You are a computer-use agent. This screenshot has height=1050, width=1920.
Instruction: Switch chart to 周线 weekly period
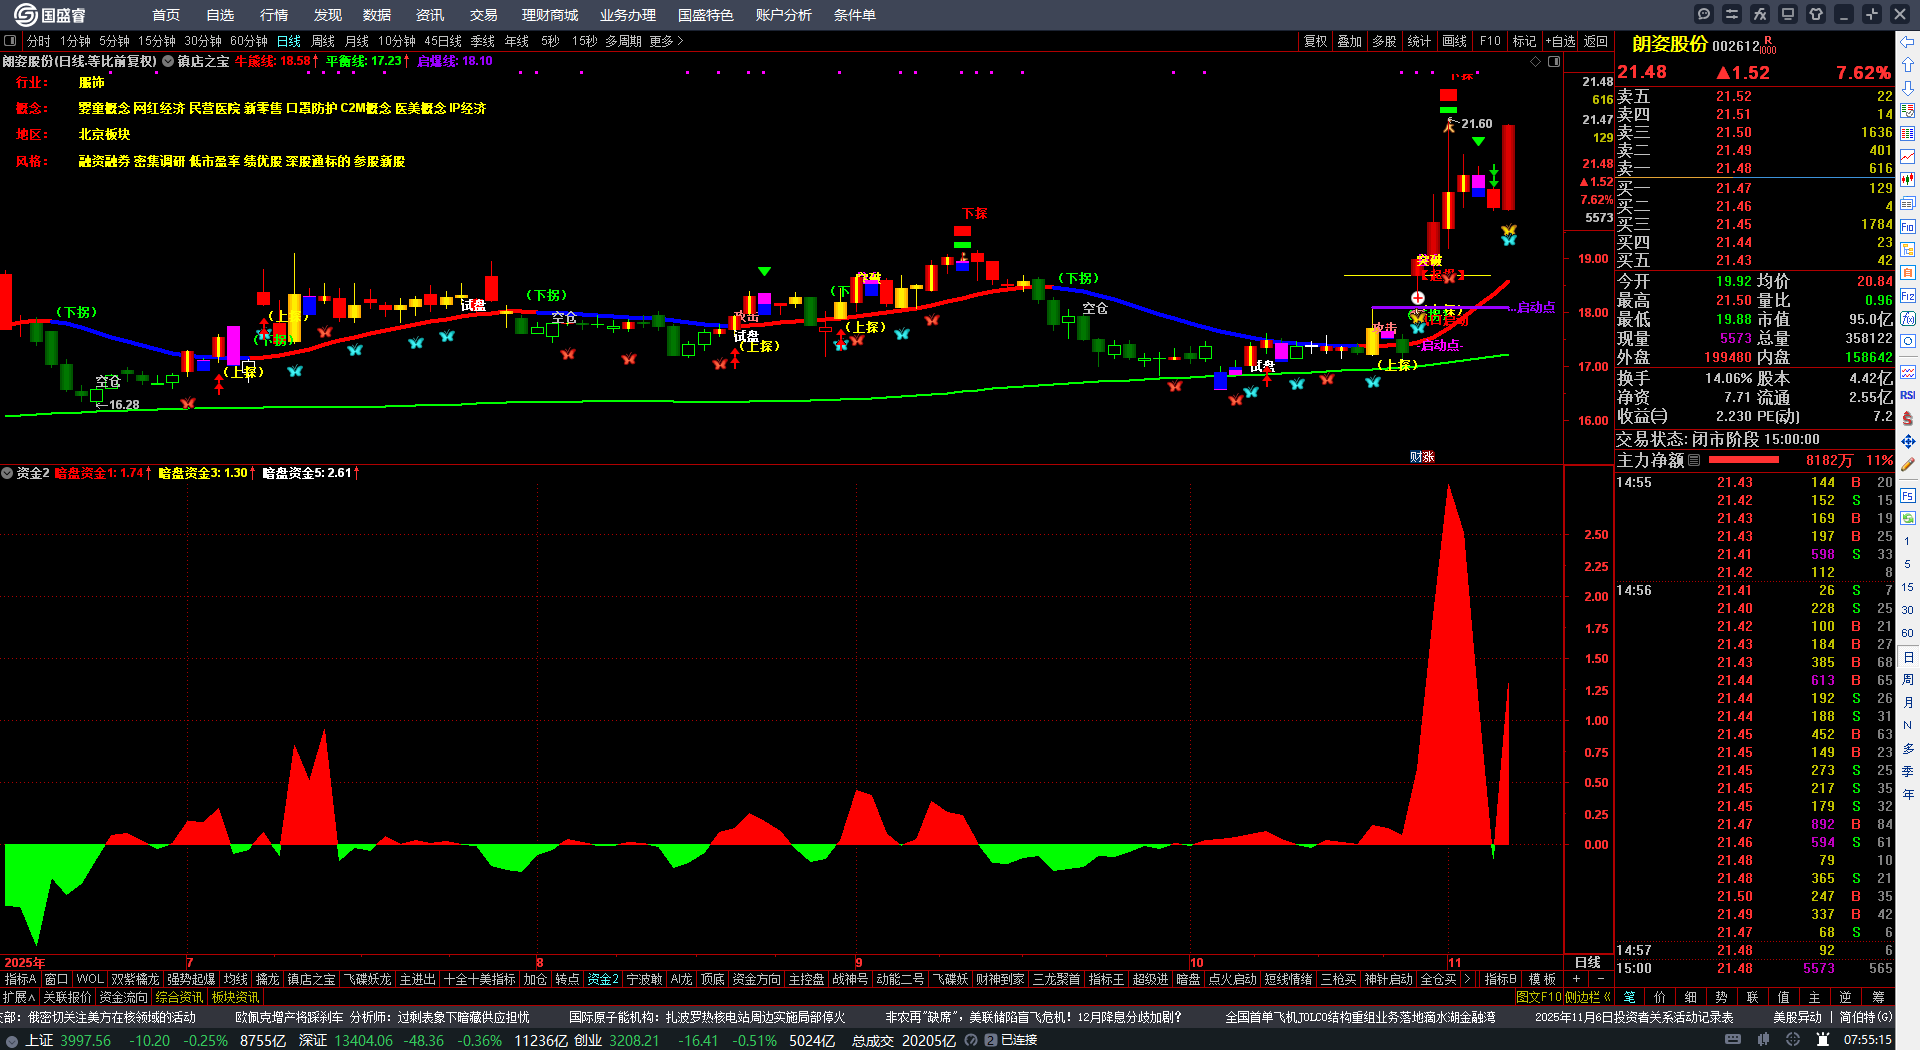[323, 41]
